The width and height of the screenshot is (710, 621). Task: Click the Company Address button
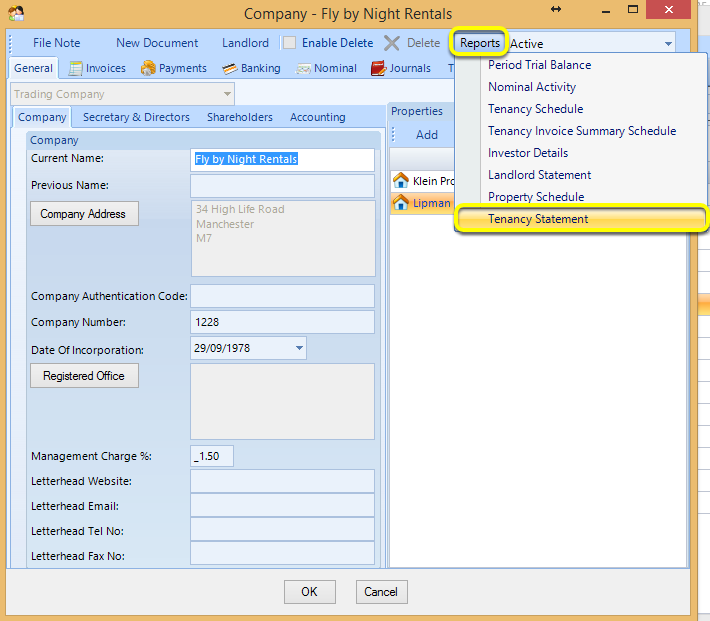click(84, 213)
